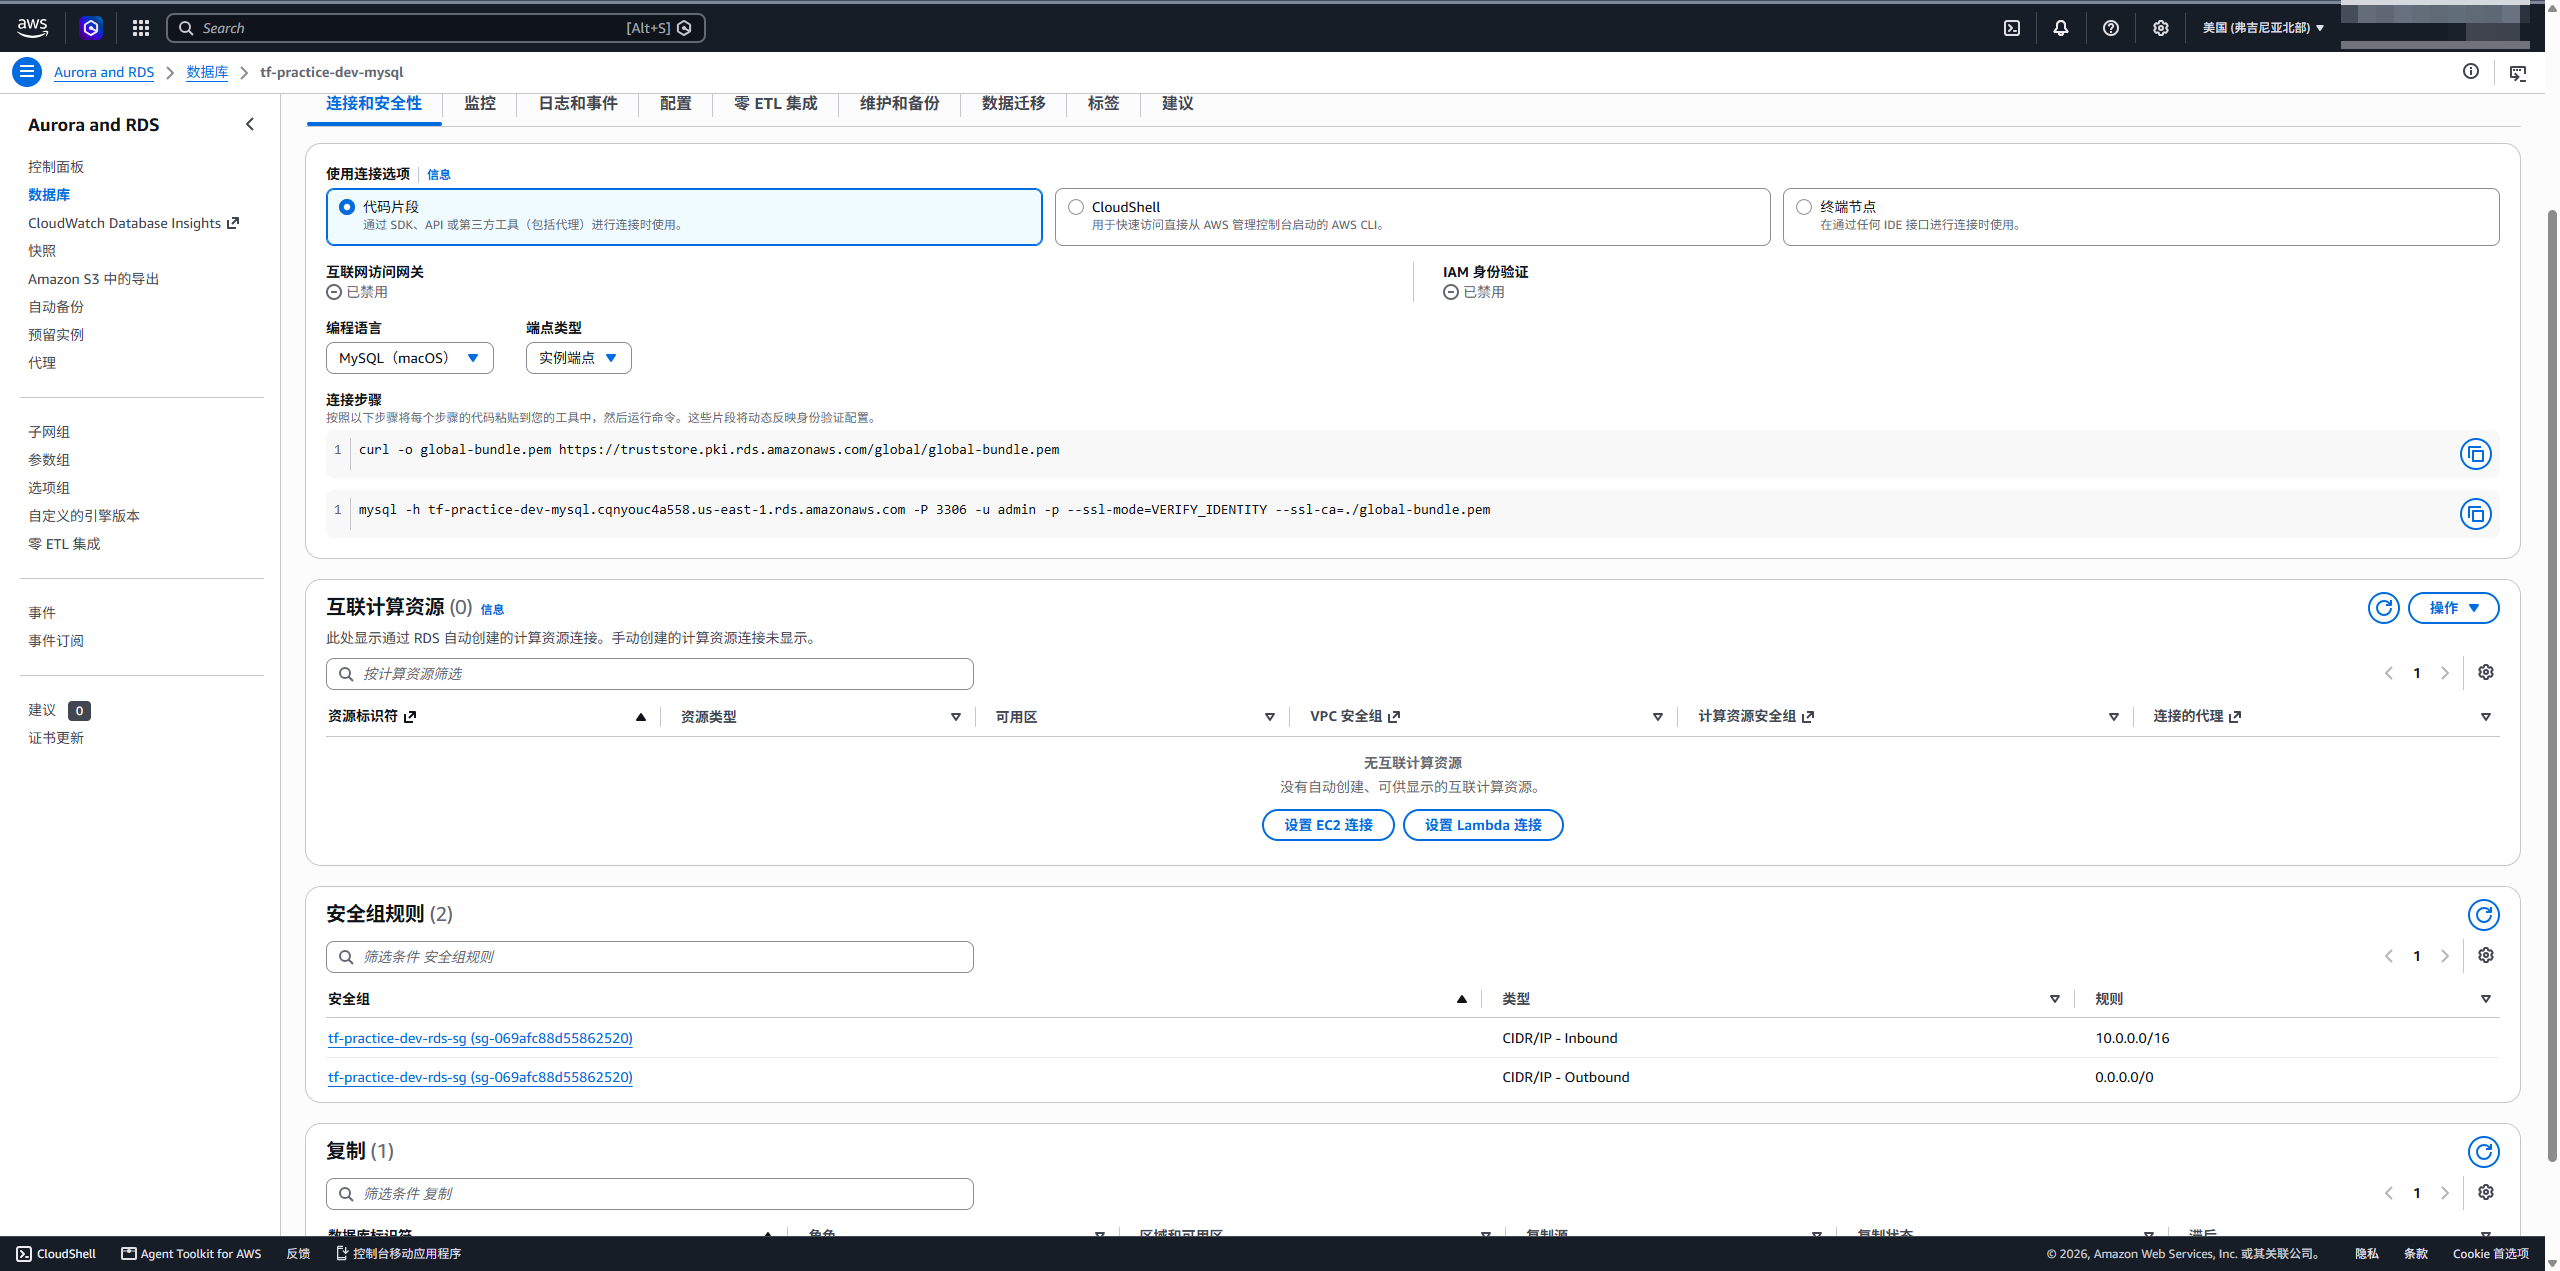Switch to the 标签 tab
This screenshot has width=2560, height=1271.
(1104, 103)
